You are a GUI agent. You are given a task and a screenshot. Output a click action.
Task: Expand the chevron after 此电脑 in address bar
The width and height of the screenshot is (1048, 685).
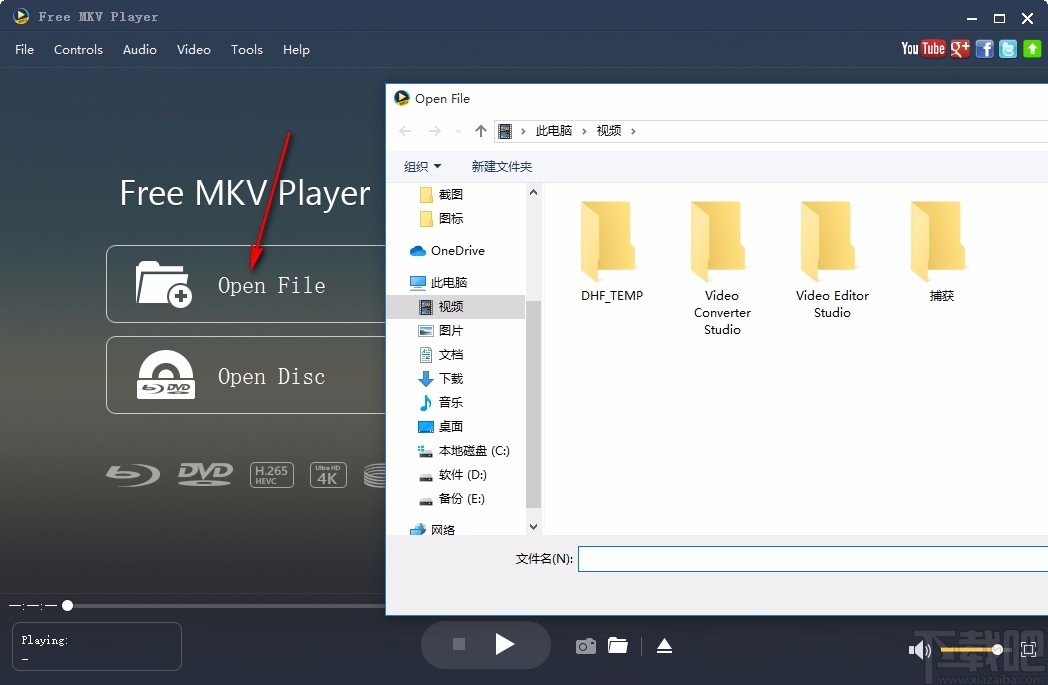pyautogui.click(x=584, y=131)
